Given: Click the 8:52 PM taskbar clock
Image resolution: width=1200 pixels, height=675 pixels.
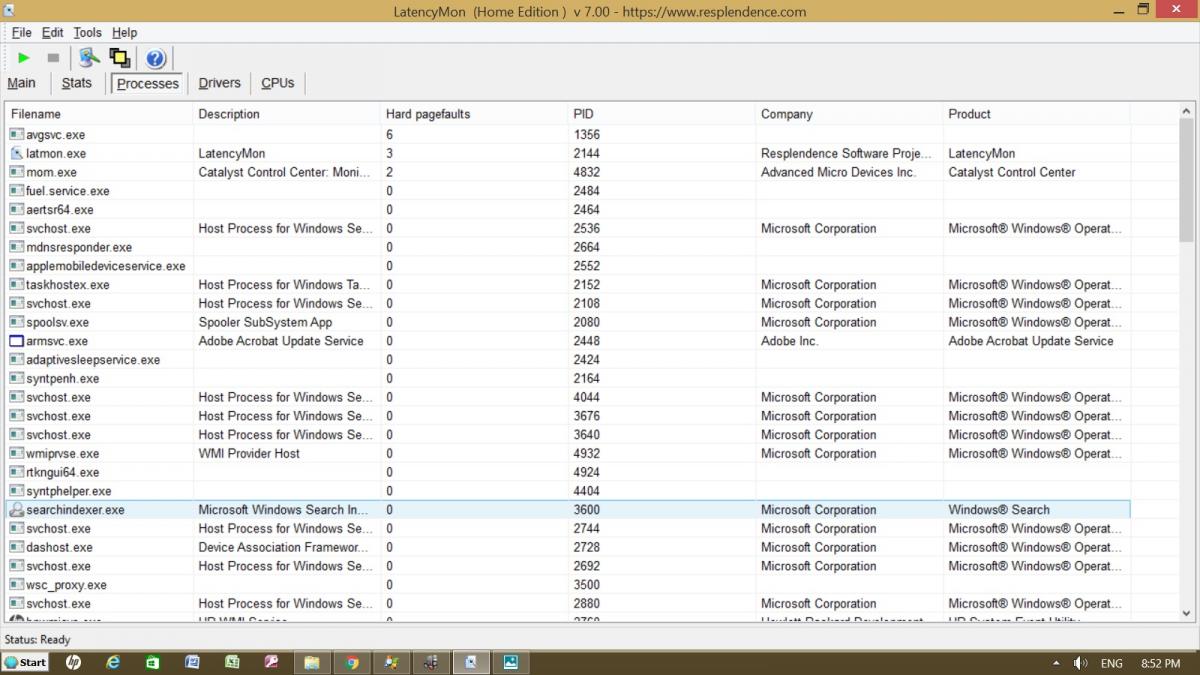Looking at the screenshot, I should (x=1160, y=663).
